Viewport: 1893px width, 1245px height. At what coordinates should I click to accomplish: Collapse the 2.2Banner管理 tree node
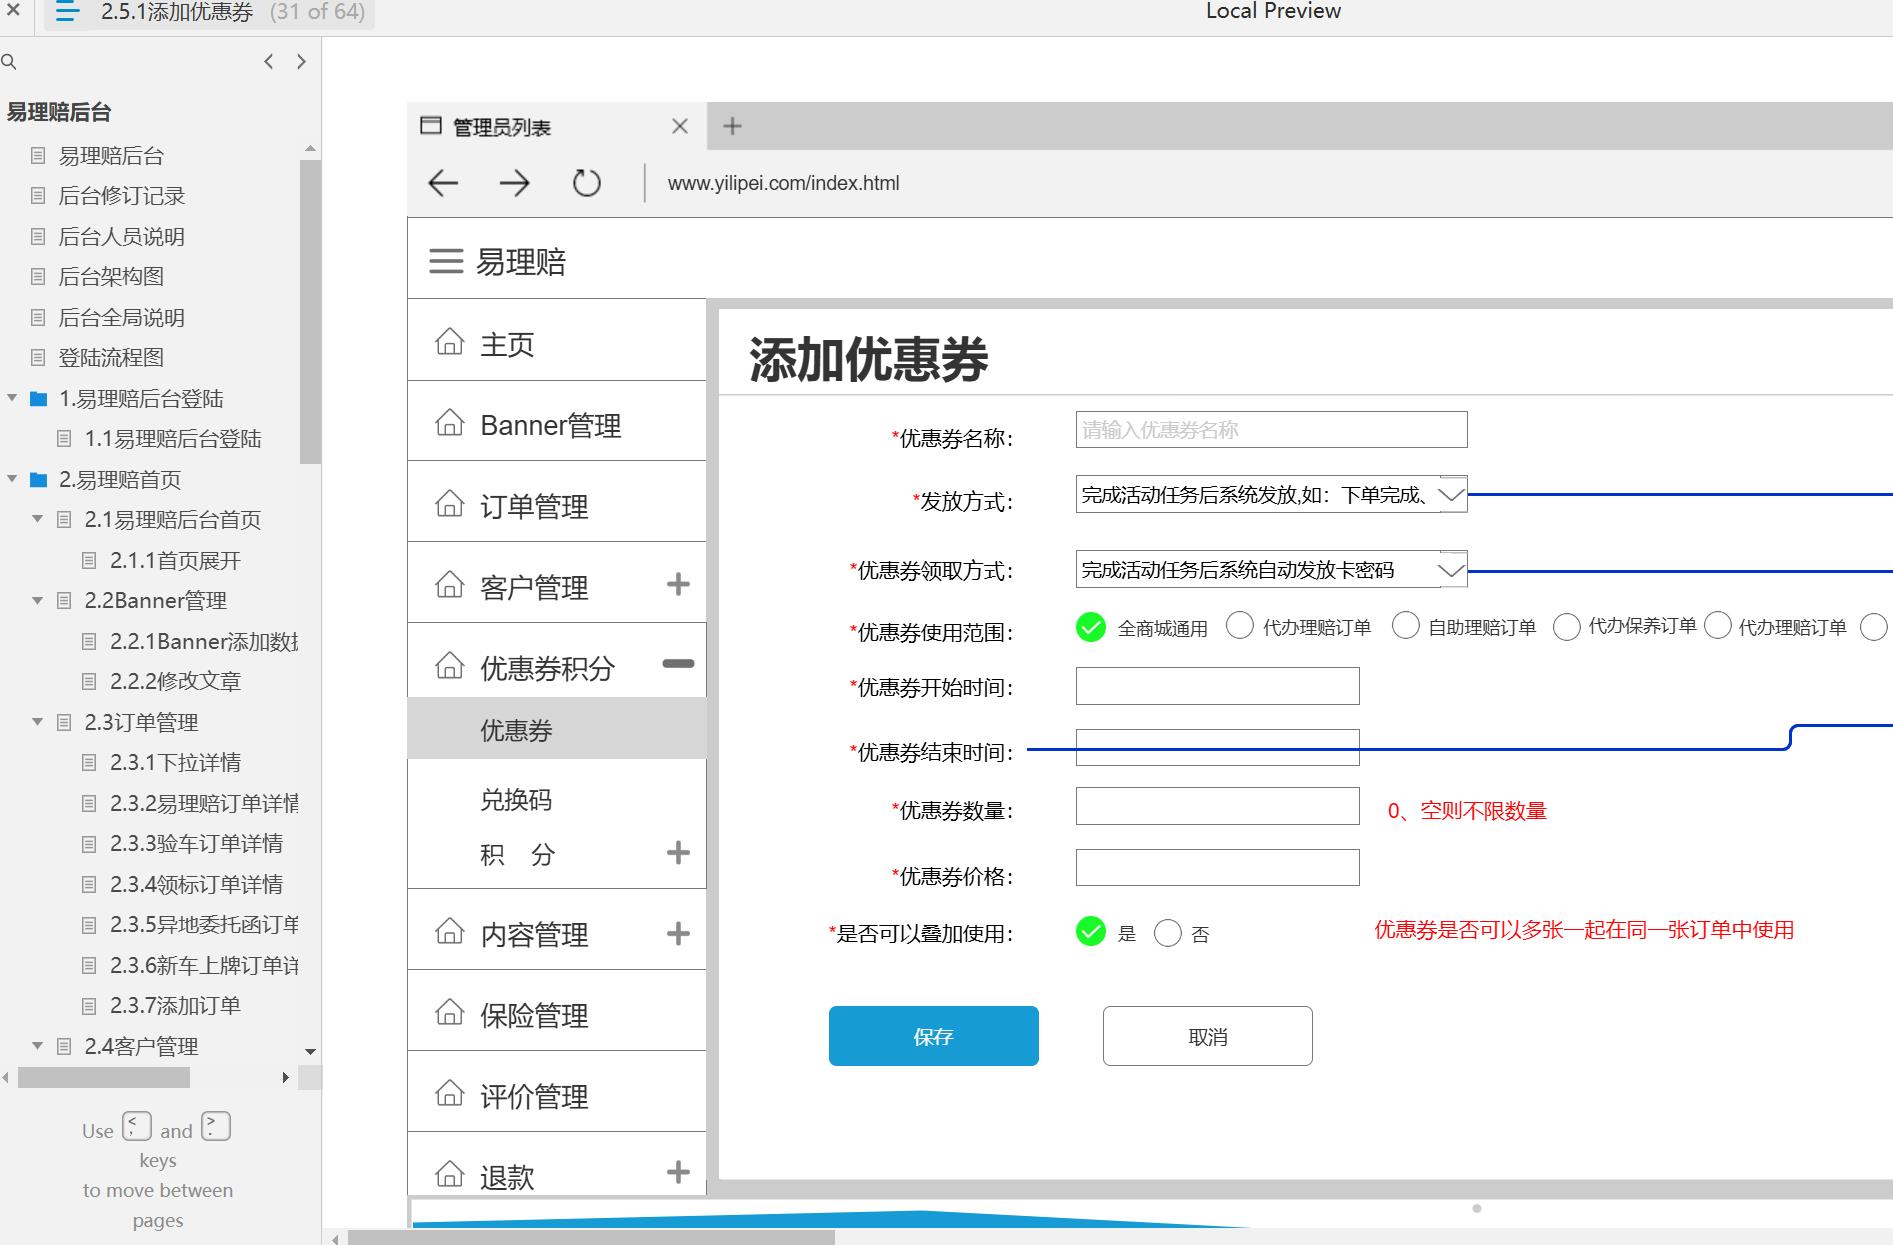coord(38,600)
